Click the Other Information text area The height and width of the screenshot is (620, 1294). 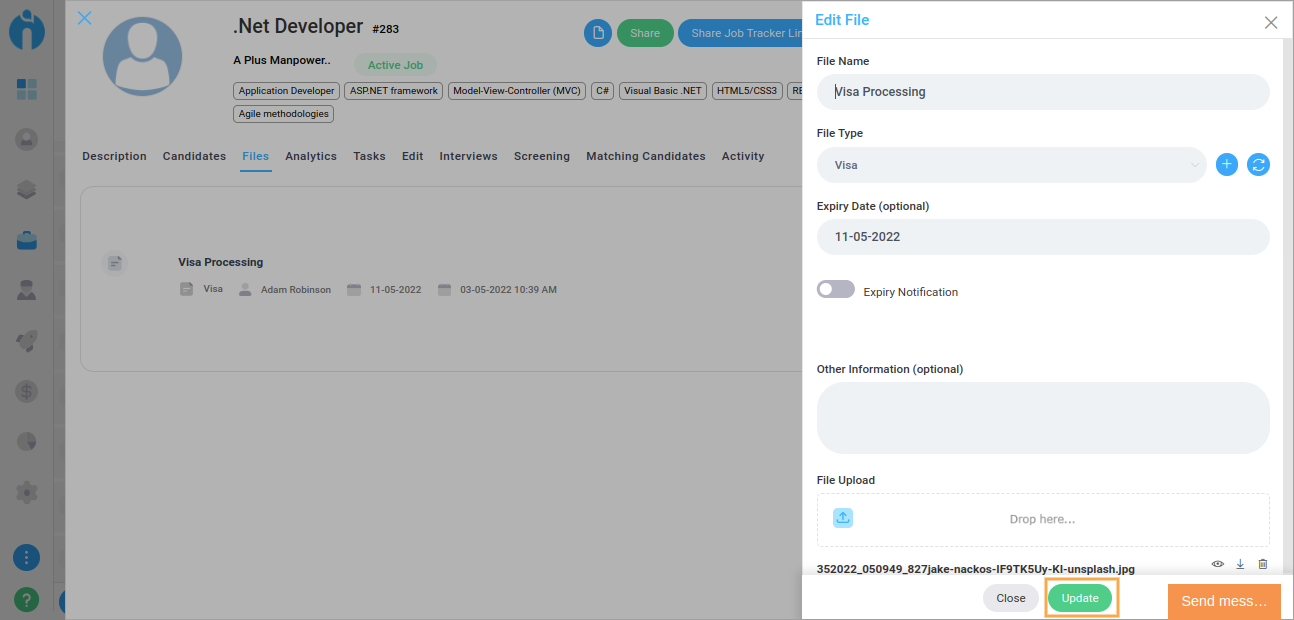point(1042,418)
